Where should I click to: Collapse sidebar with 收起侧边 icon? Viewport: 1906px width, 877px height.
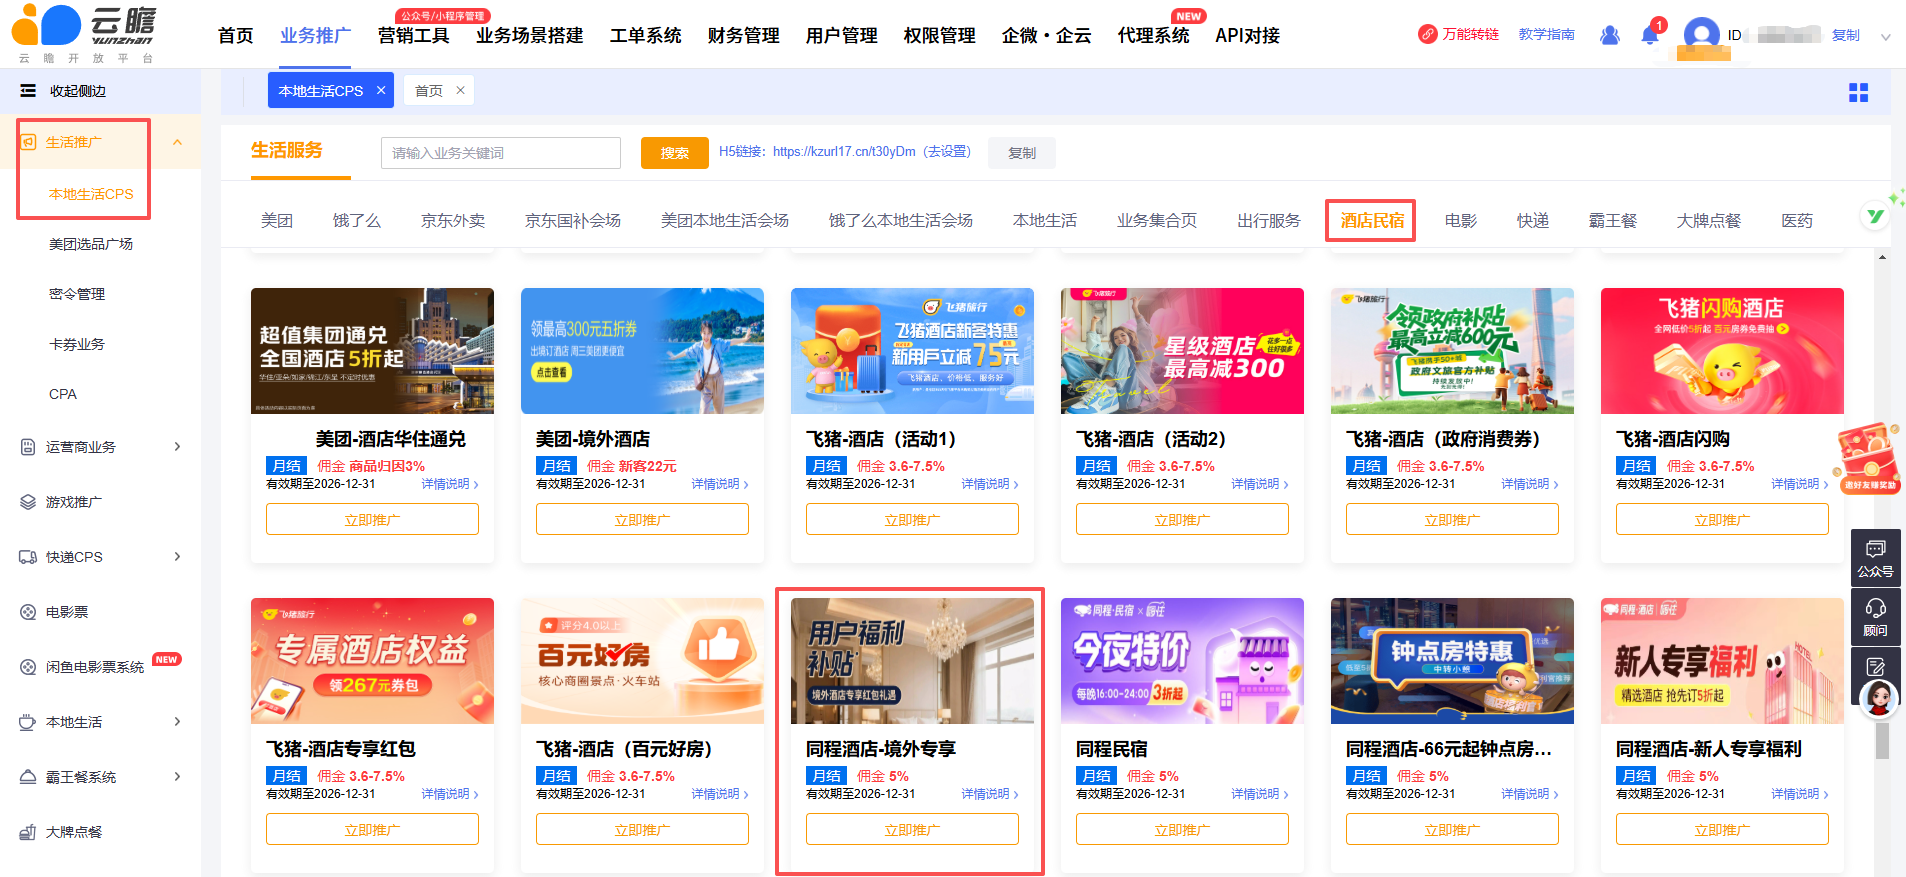[28, 91]
